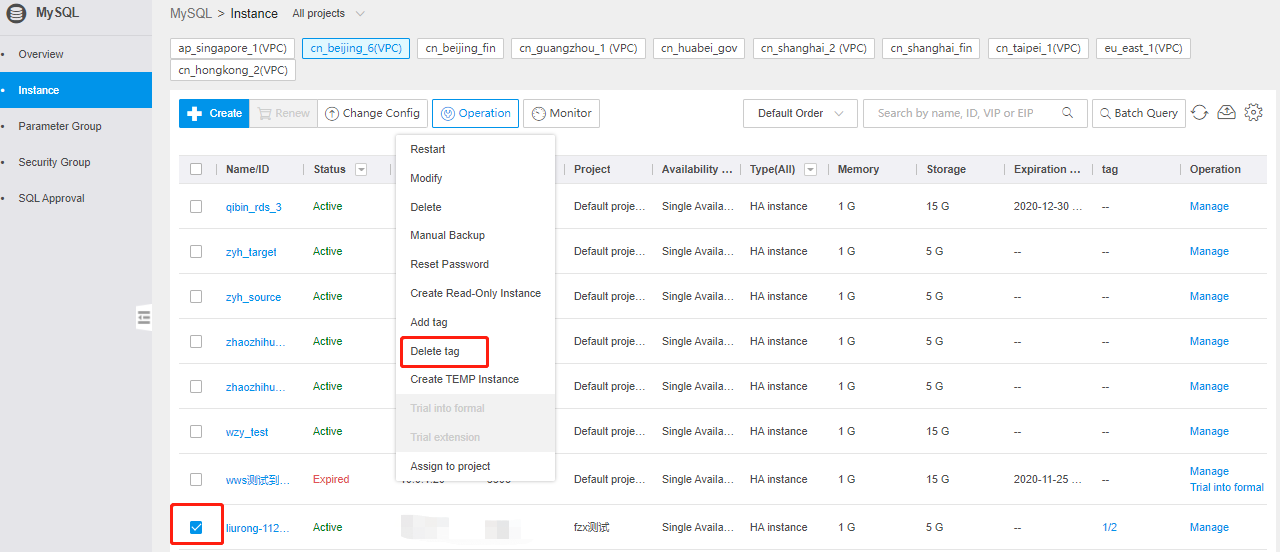The width and height of the screenshot is (1280, 552).
Task: Open Security Group in the sidebar
Action: coord(76,162)
